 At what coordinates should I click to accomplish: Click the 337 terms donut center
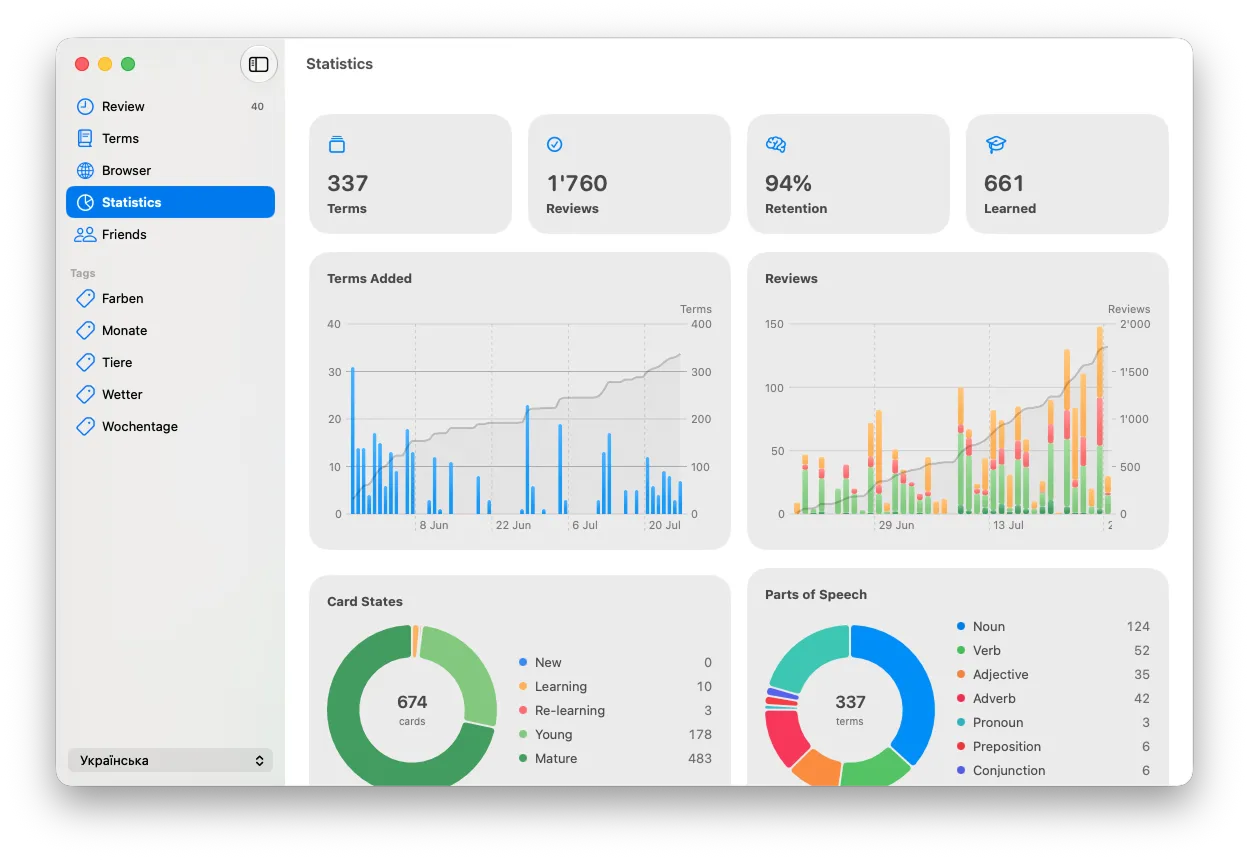[850, 709]
